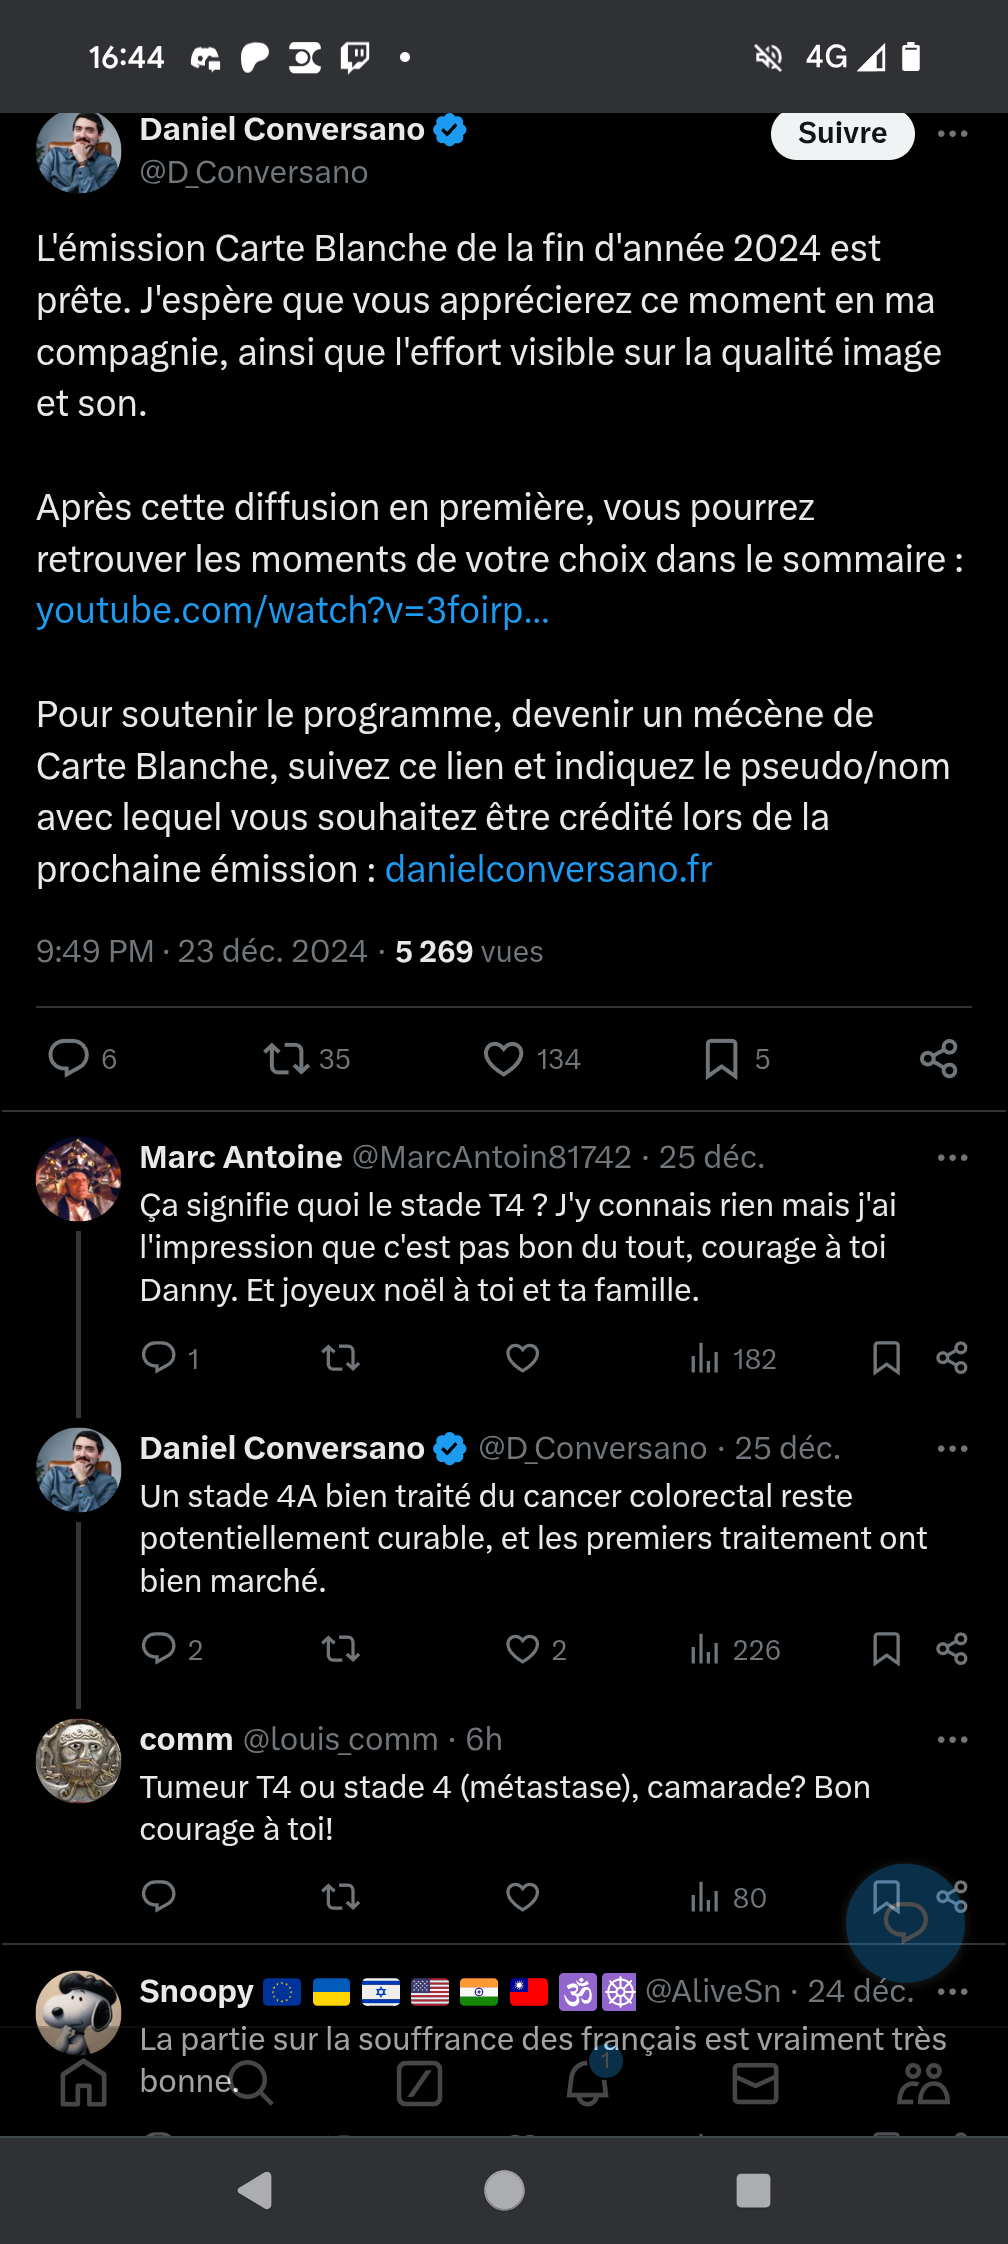Open the danielconversano.fr link
The image size is (1008, 2244).
548,870
